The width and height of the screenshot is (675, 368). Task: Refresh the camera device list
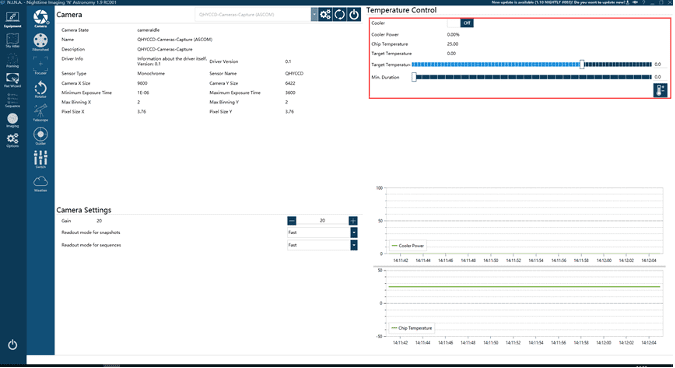coord(340,14)
